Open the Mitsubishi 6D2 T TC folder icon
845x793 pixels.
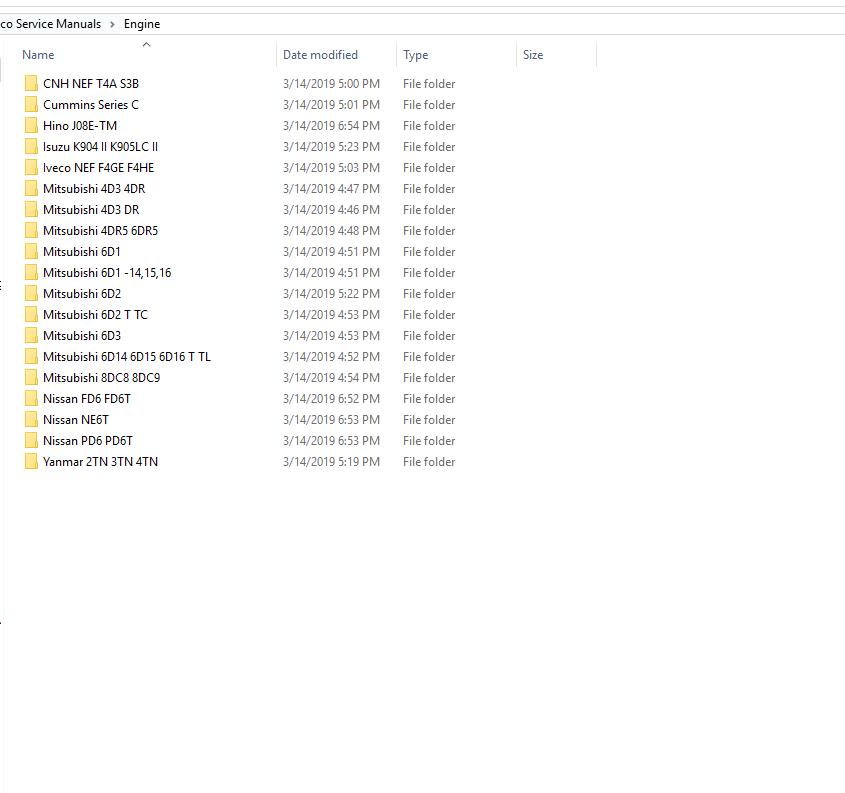[31, 314]
